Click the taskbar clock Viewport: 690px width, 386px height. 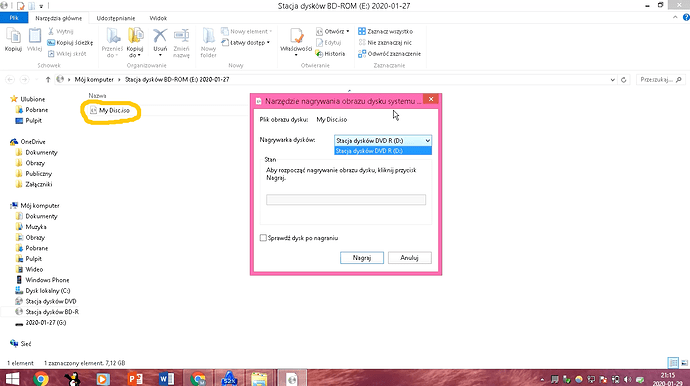point(668,379)
